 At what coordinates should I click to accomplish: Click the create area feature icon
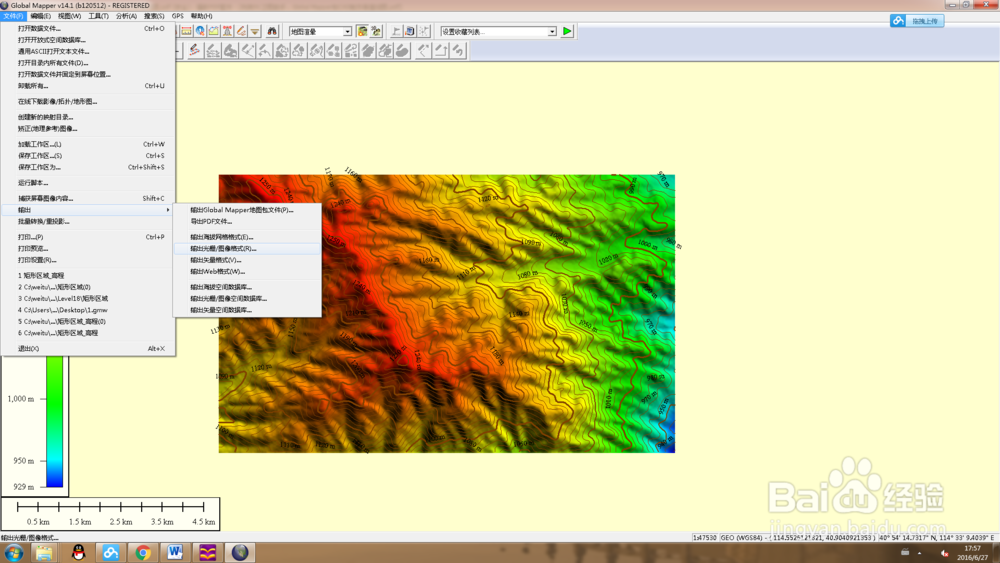(230, 50)
